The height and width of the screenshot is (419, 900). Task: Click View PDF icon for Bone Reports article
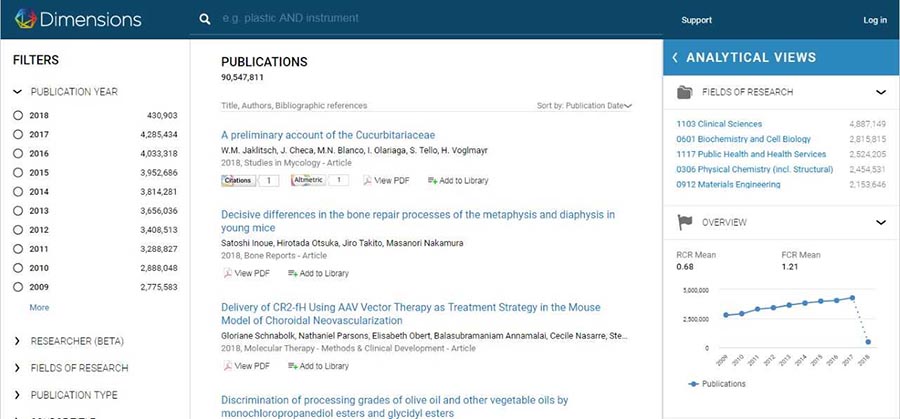tap(228, 273)
